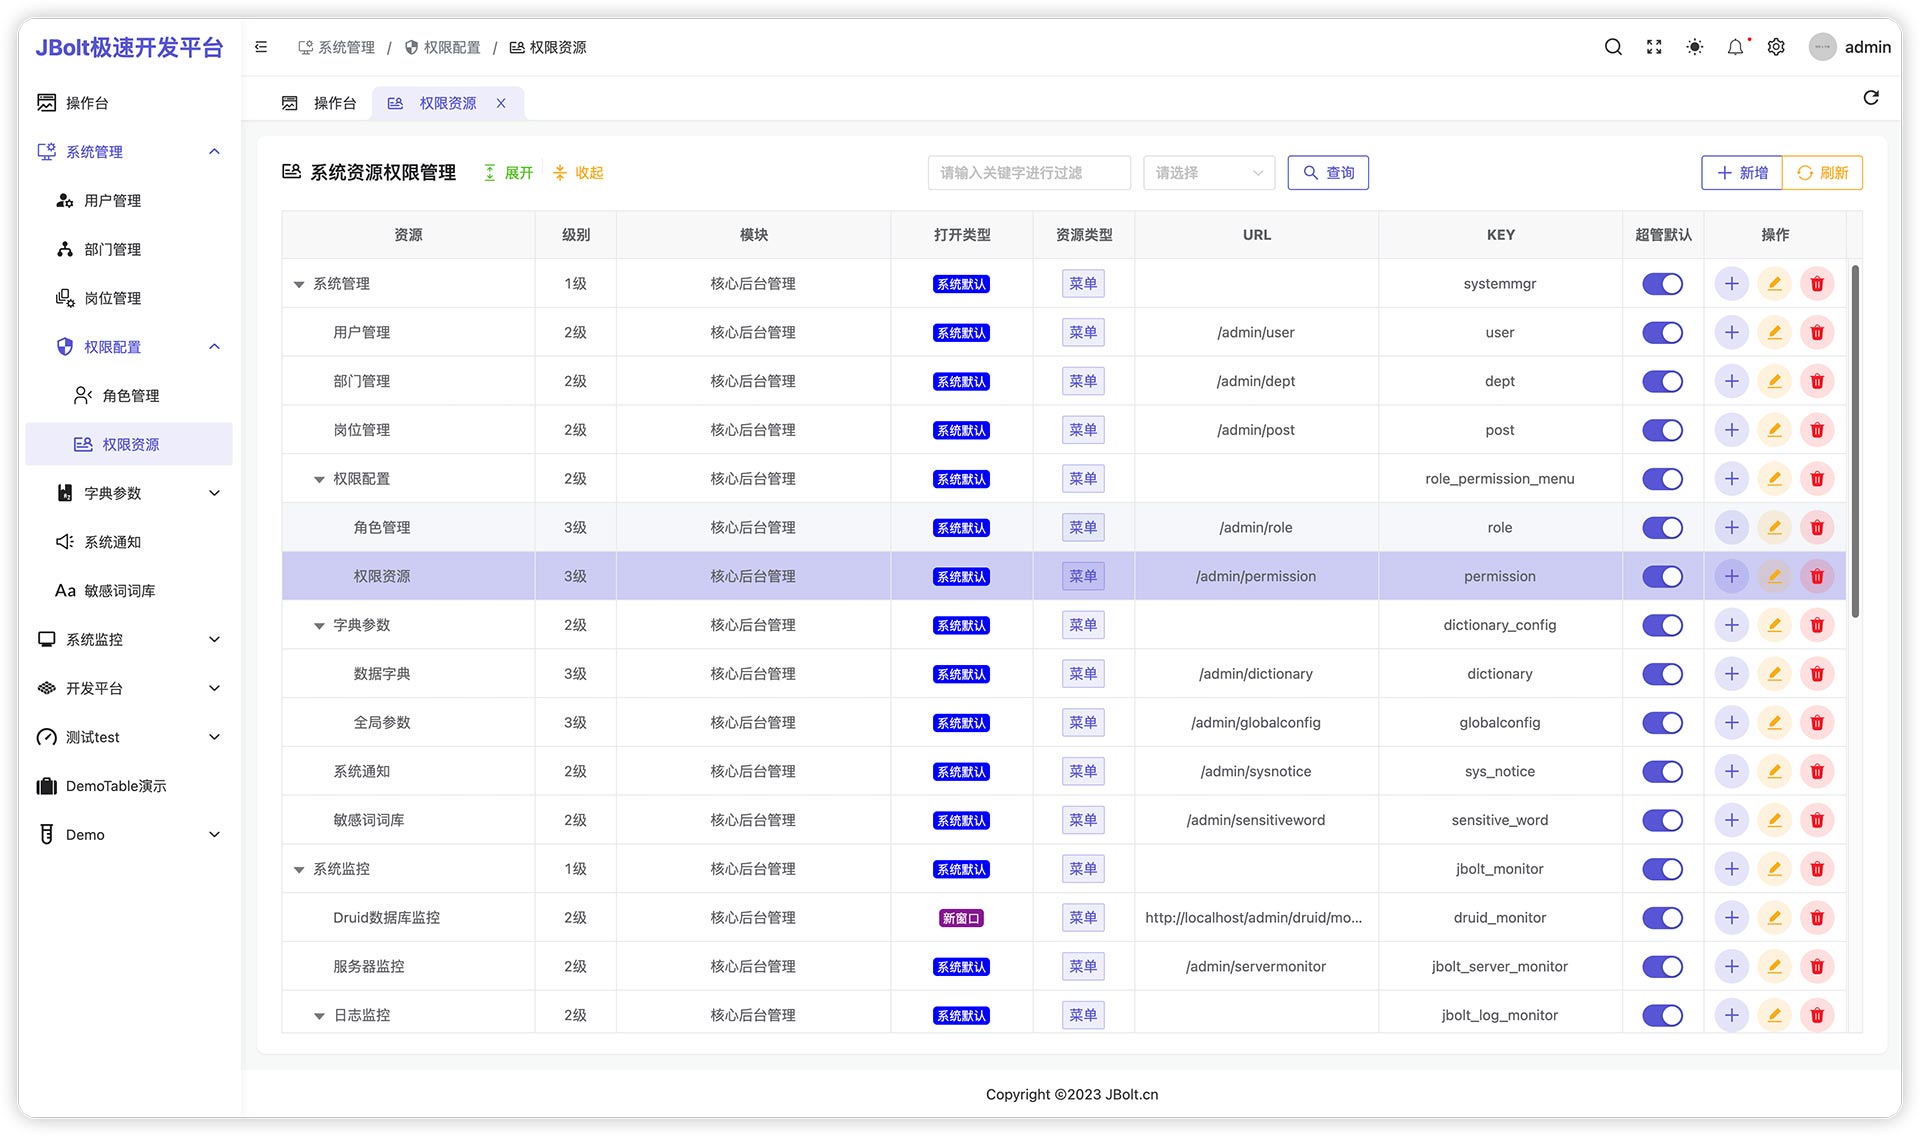Click 展开 to expand all rows
Image resolution: width=1920 pixels, height=1136 pixels.
point(508,173)
